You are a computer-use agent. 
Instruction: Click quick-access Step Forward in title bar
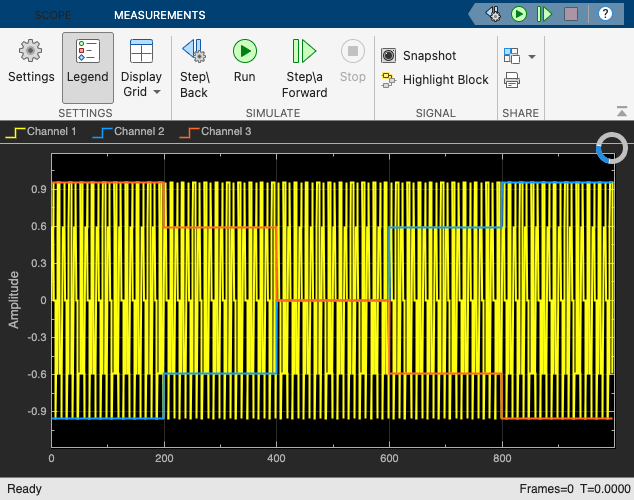[544, 14]
